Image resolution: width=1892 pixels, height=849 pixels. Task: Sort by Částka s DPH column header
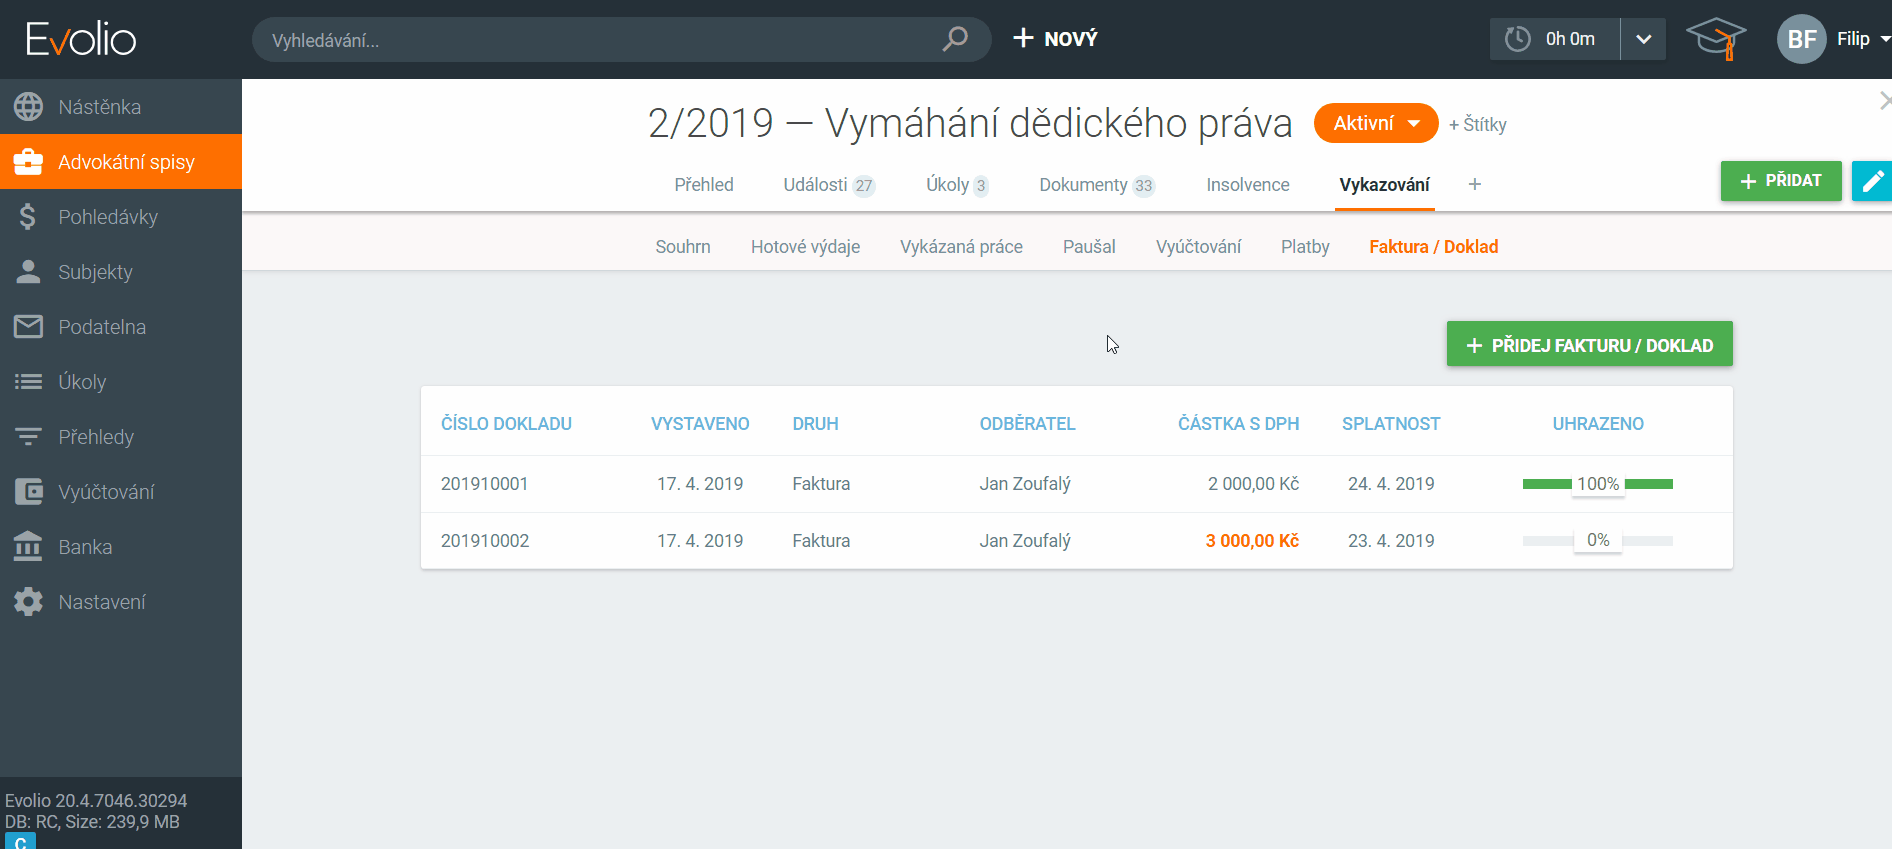tap(1238, 424)
